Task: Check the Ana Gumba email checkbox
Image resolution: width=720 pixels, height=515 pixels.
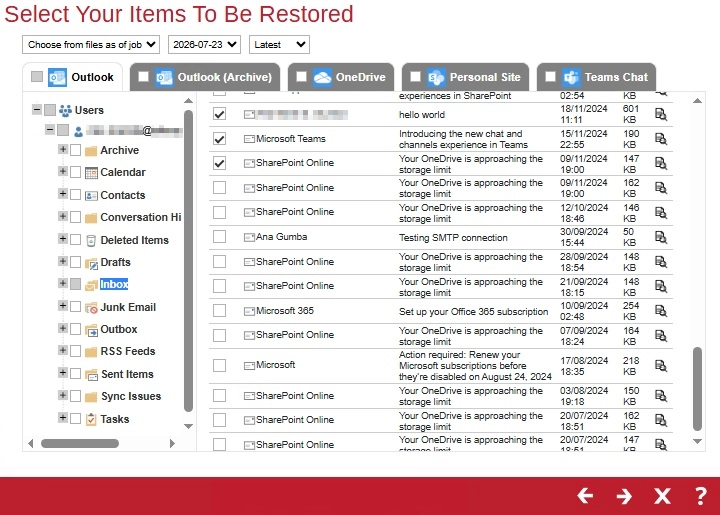Action: point(219,237)
